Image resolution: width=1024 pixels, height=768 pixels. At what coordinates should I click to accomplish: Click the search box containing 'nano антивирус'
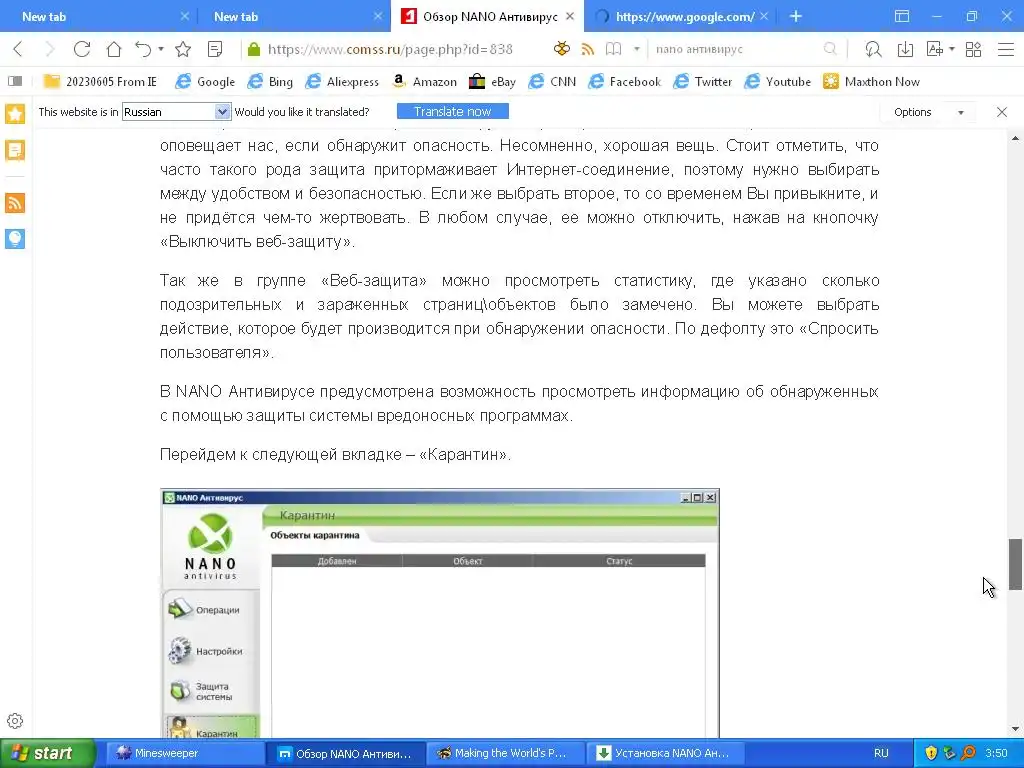pos(735,49)
